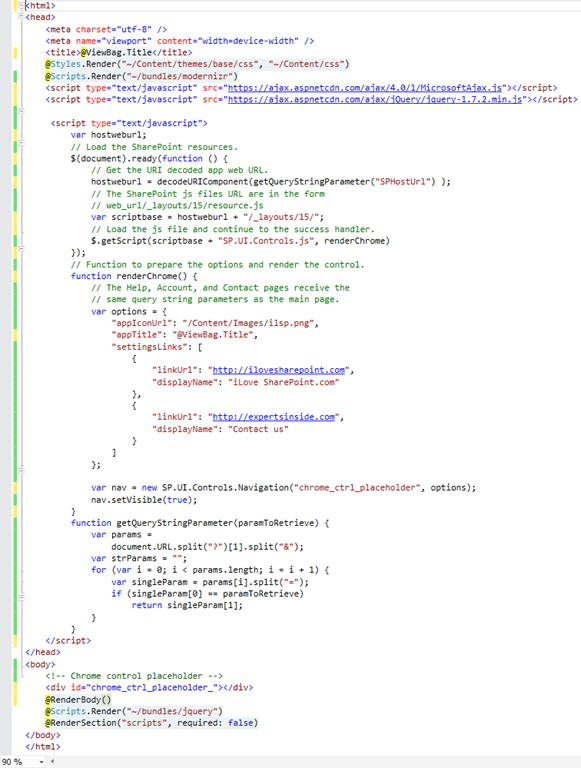Viewport: 581px width, 768px height.
Task: Toggle outline marker beside SharePoint resources comment
Action: pos(21,143)
